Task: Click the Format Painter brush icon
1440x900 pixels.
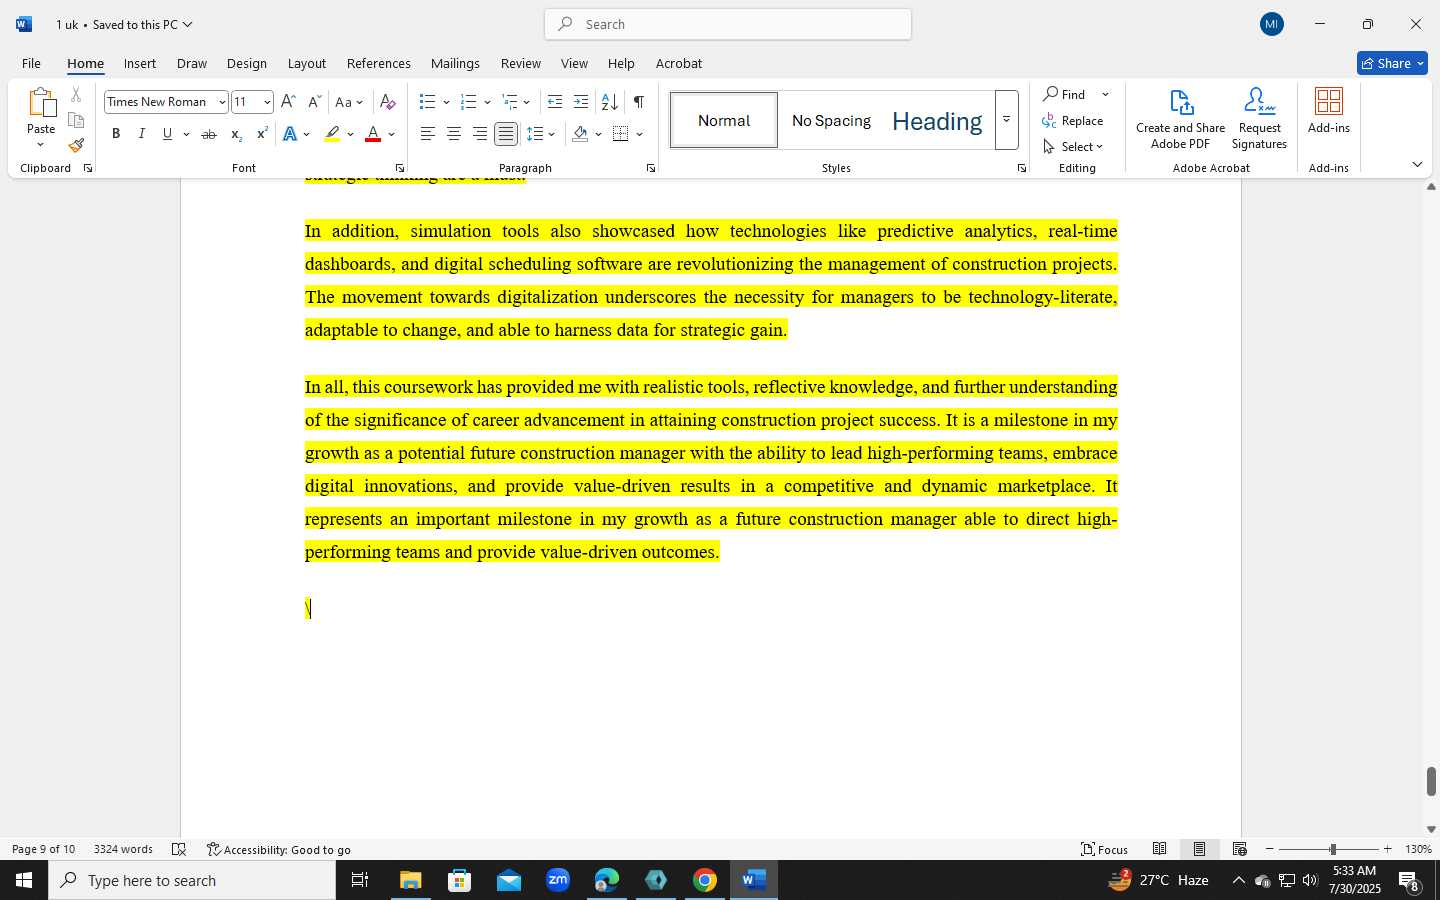Action: click(76, 145)
